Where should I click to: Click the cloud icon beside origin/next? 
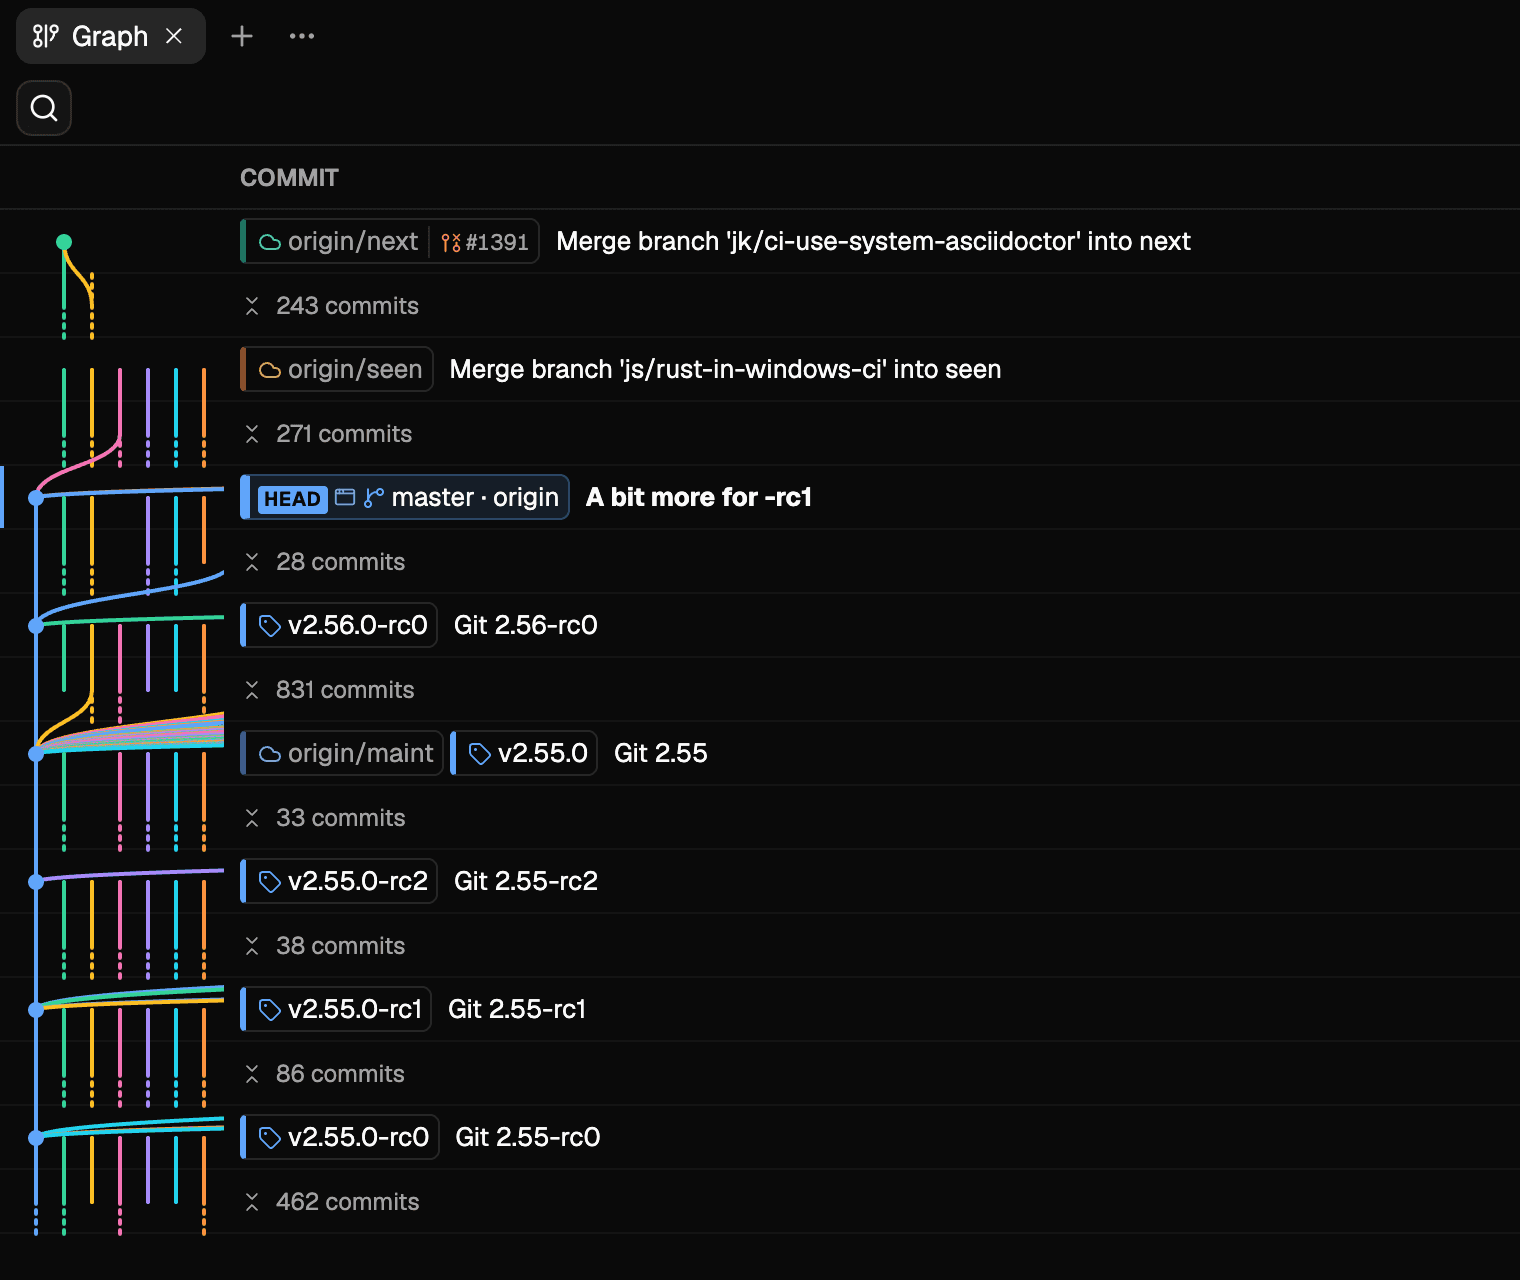[270, 242]
